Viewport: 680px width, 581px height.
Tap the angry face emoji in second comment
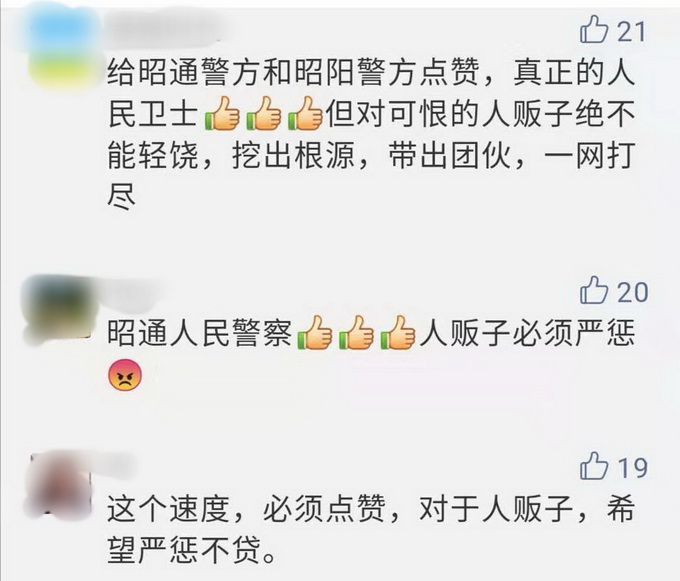[125, 375]
